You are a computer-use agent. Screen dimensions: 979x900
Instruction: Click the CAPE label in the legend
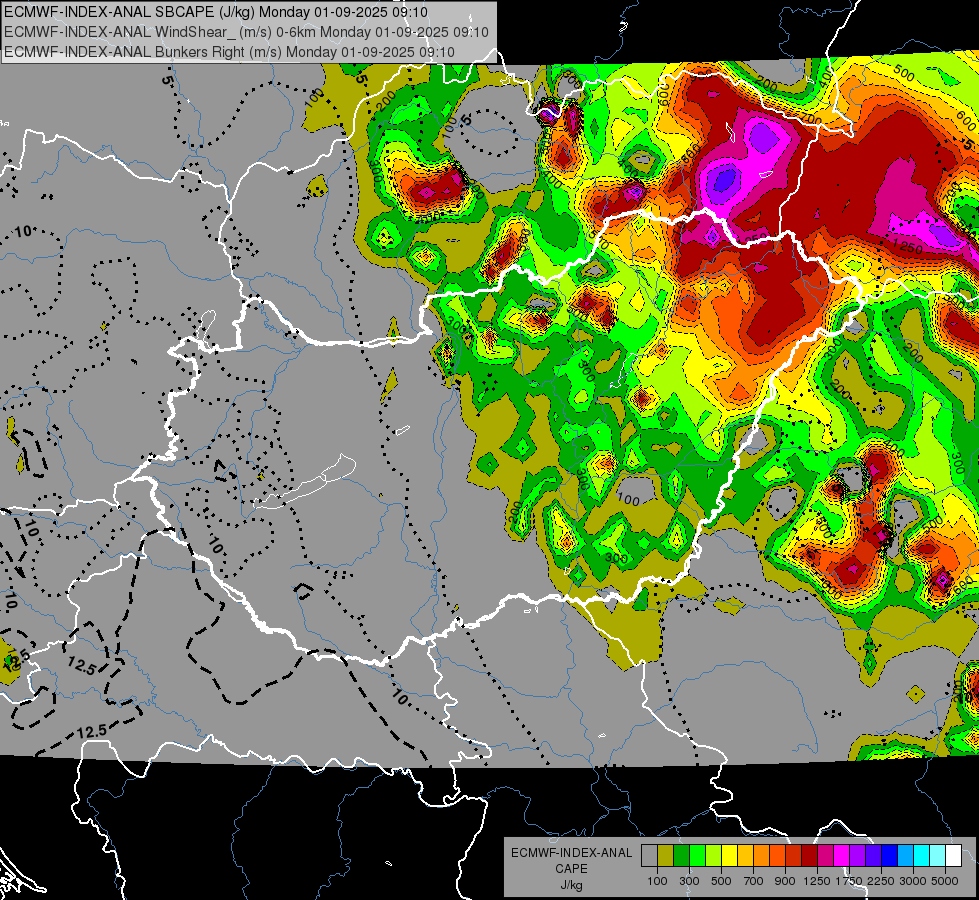coord(571,868)
